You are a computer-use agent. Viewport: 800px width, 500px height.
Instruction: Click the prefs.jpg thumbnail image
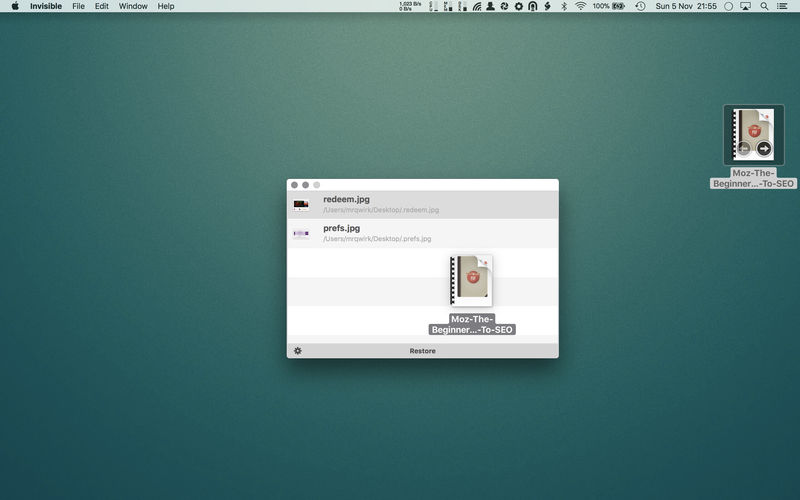click(x=301, y=234)
